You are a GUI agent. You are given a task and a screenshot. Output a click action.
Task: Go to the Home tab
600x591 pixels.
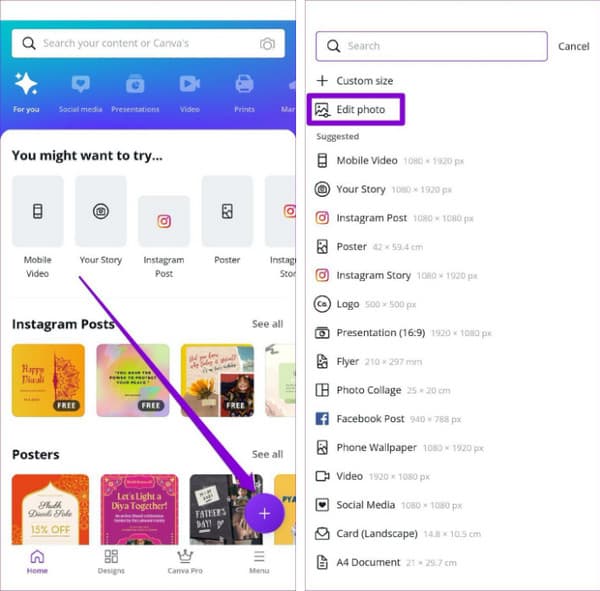(37, 562)
